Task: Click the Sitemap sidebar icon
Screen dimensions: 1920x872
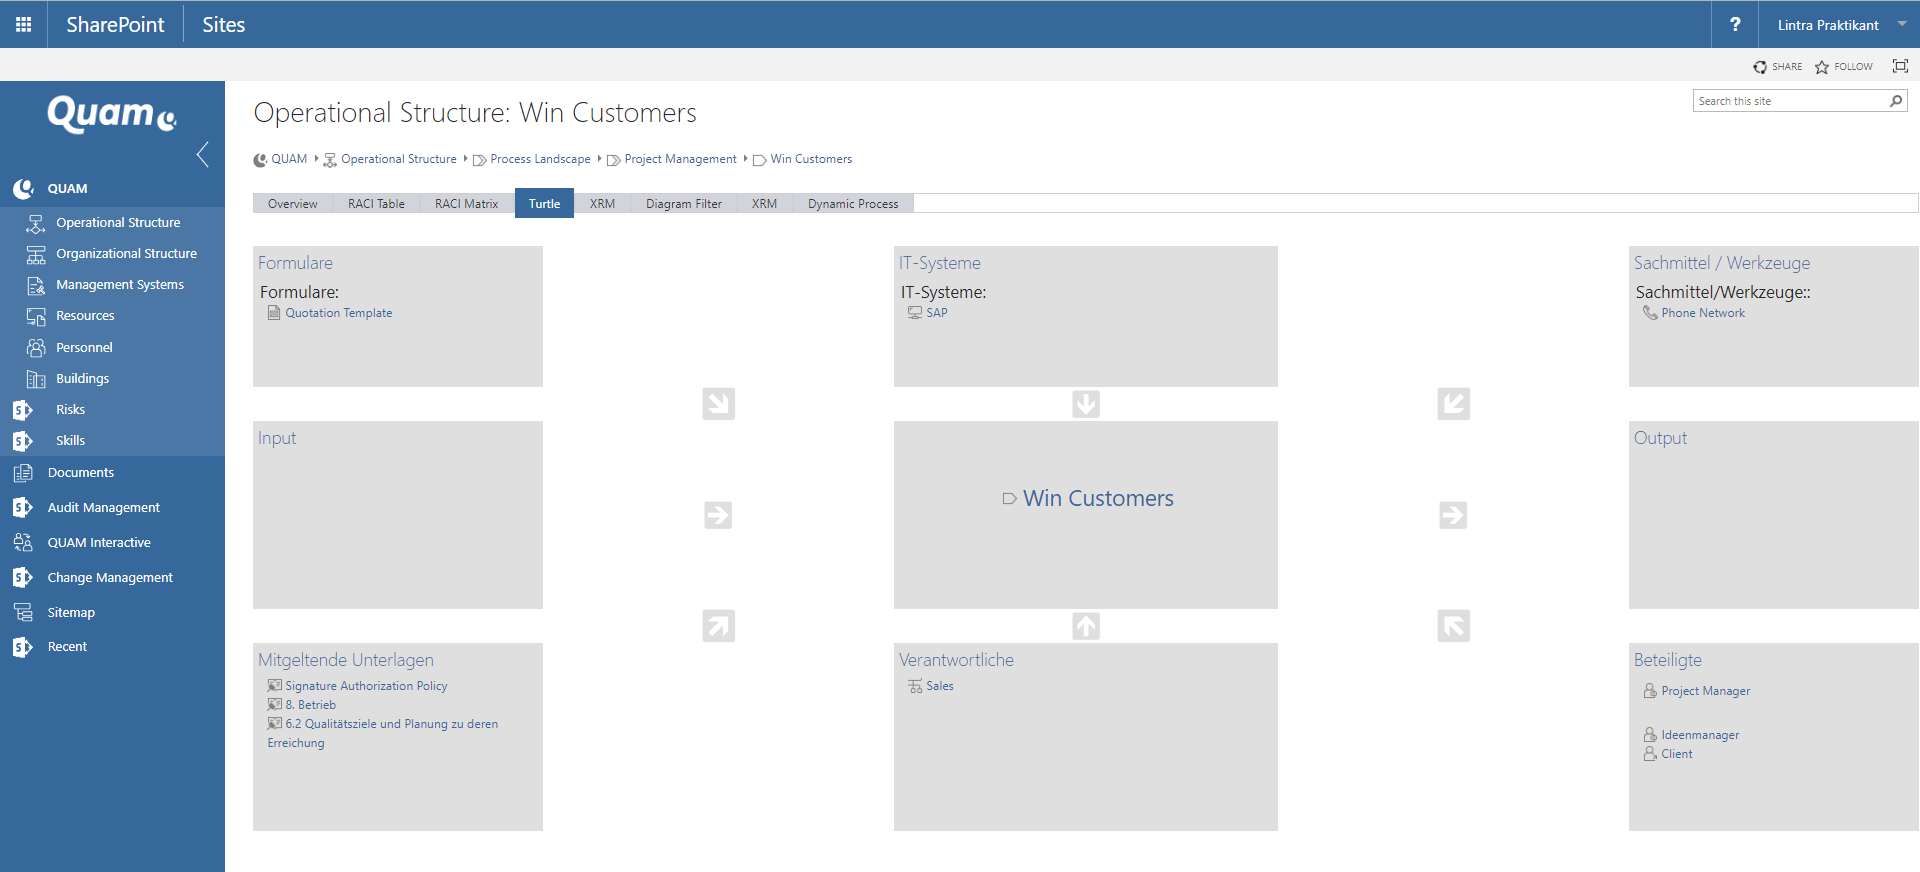Action: pos(23,612)
